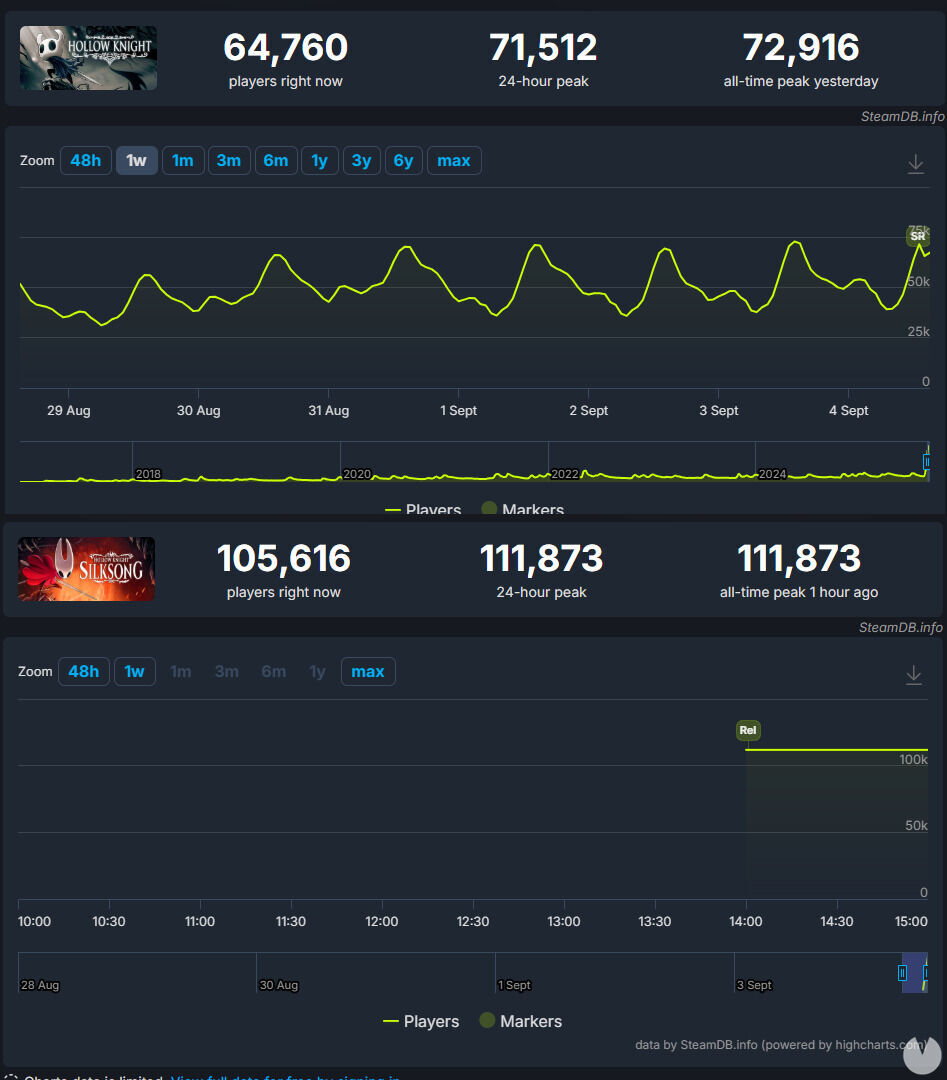This screenshot has width=947, height=1080.
Task: Select the 48h zoom on the Hollow Knight chart
Action: 85,160
